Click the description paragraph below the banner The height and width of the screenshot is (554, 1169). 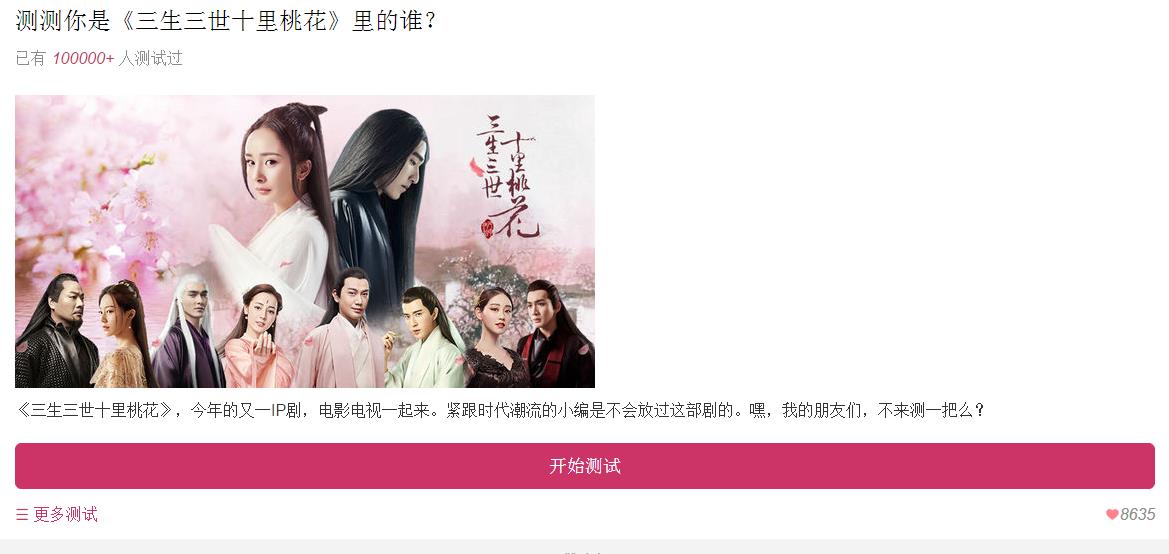pos(500,410)
